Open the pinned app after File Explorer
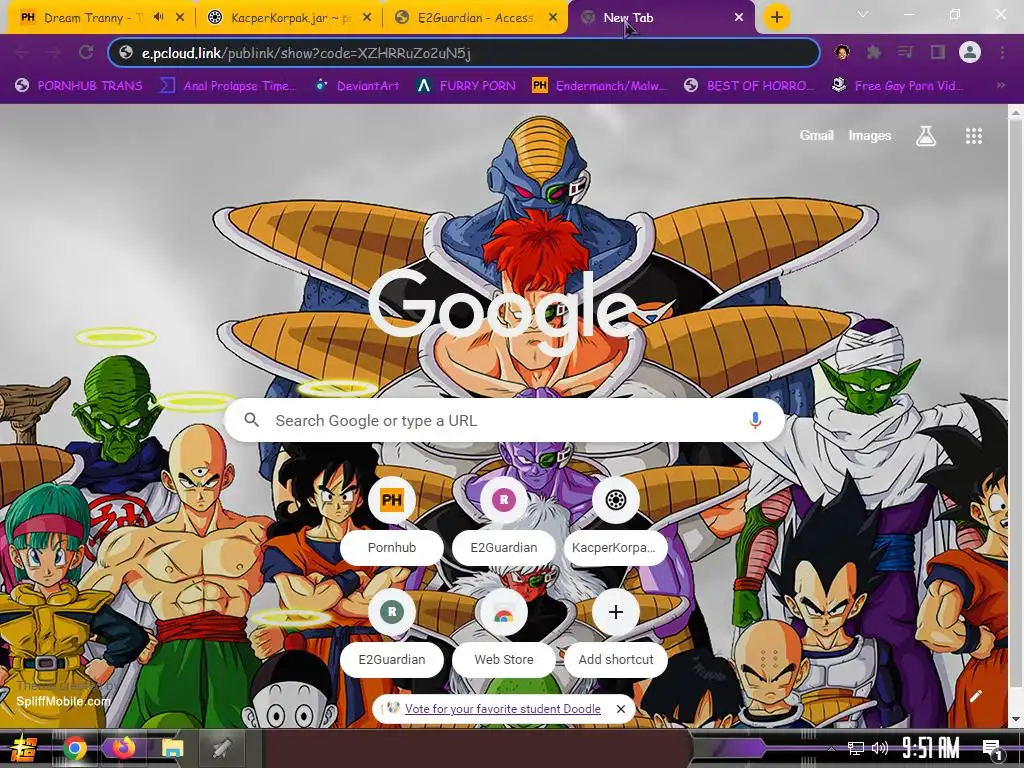 click(x=222, y=748)
